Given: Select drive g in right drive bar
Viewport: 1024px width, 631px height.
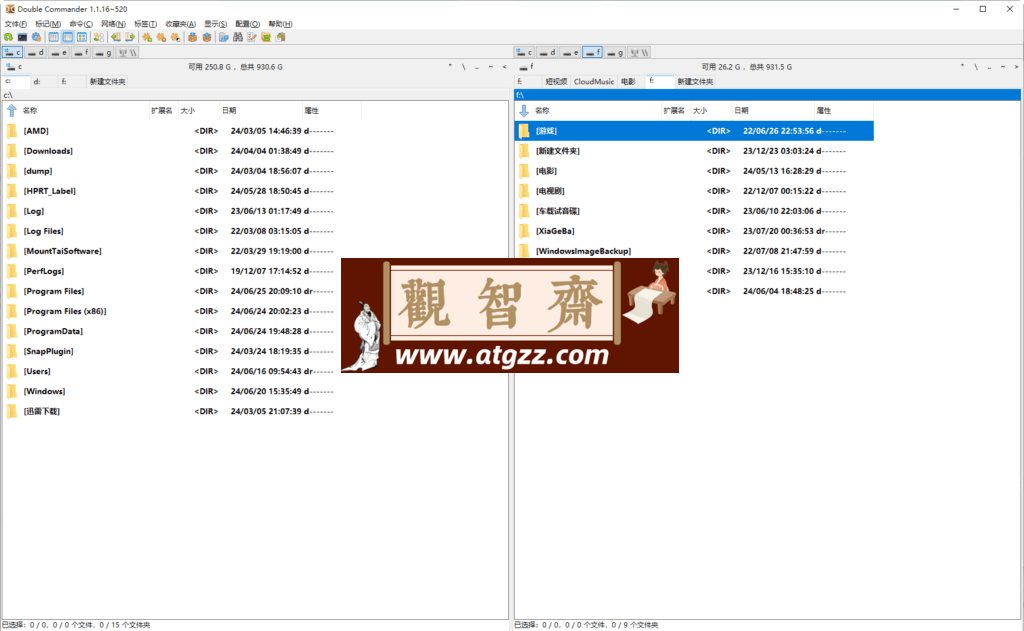Looking at the screenshot, I should point(615,52).
